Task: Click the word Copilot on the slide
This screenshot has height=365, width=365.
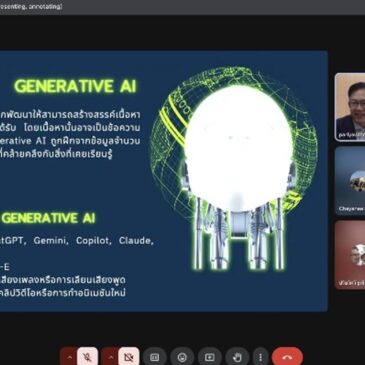Action: (x=93, y=241)
